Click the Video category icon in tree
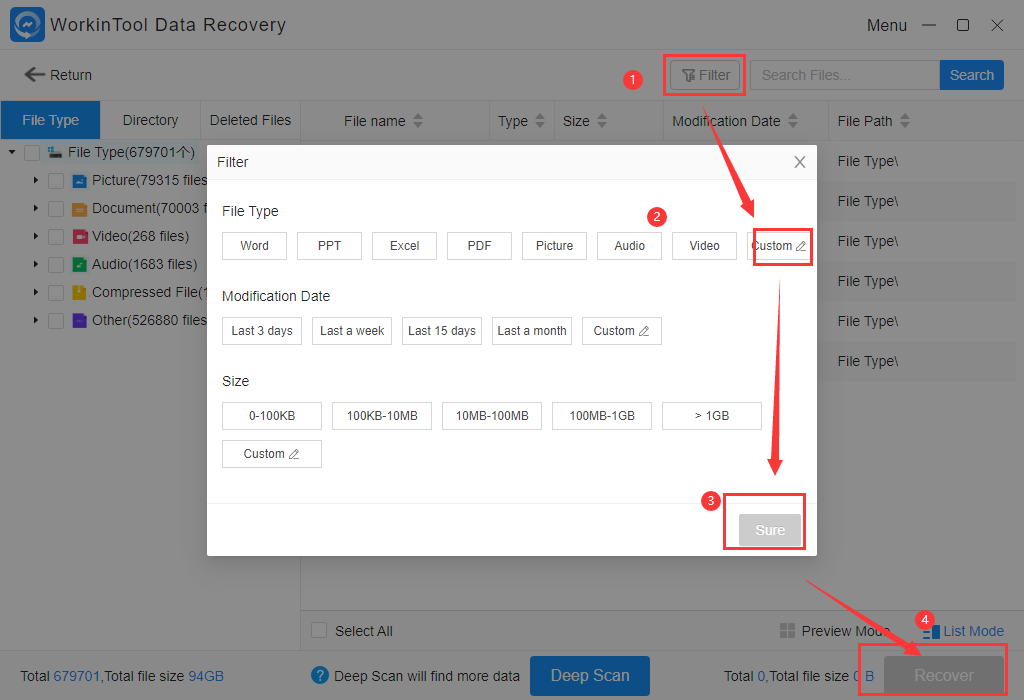 coord(80,236)
